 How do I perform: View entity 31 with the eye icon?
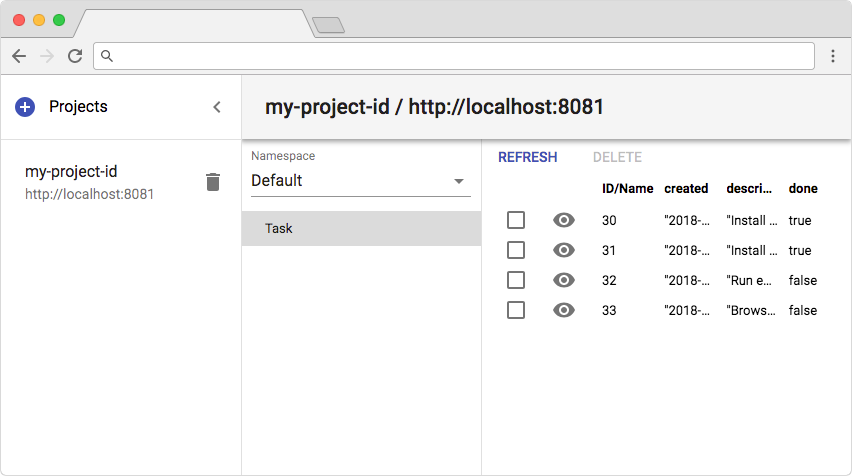point(564,250)
